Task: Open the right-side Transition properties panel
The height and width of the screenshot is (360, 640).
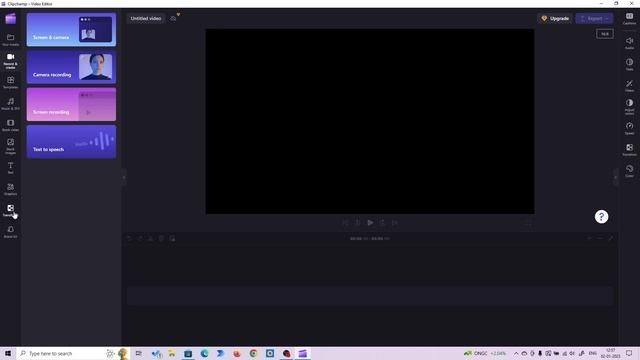Action: coord(629,149)
